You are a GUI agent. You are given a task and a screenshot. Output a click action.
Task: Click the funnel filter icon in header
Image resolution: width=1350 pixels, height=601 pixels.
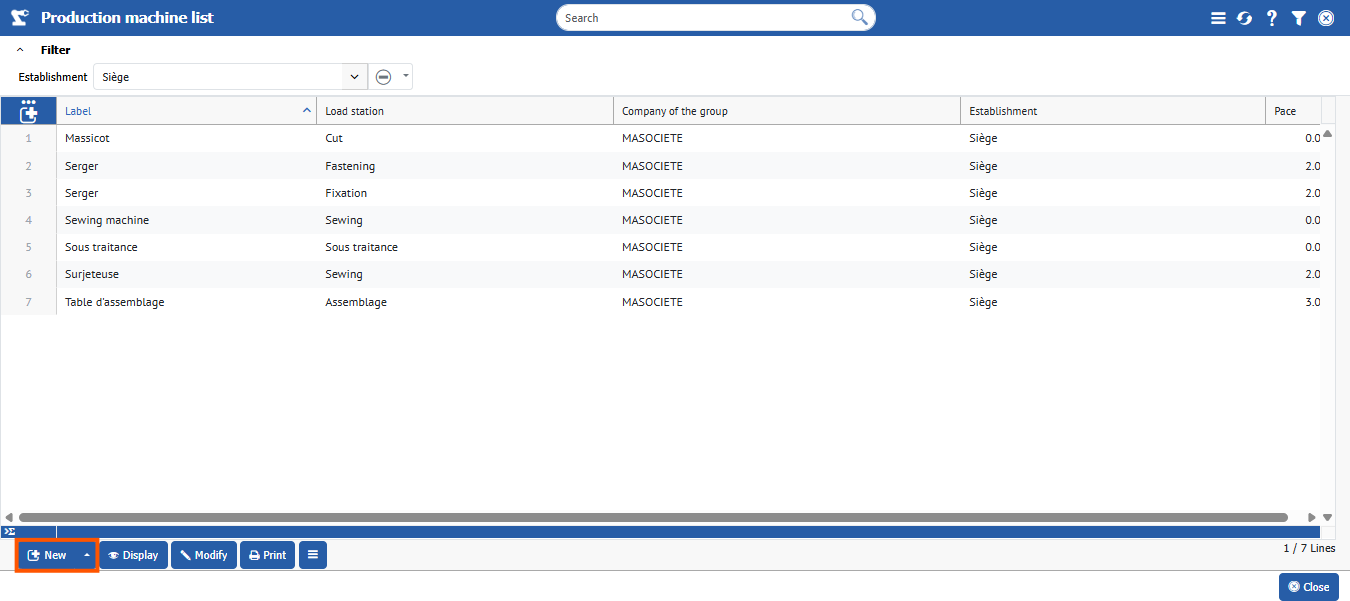pyautogui.click(x=1298, y=18)
